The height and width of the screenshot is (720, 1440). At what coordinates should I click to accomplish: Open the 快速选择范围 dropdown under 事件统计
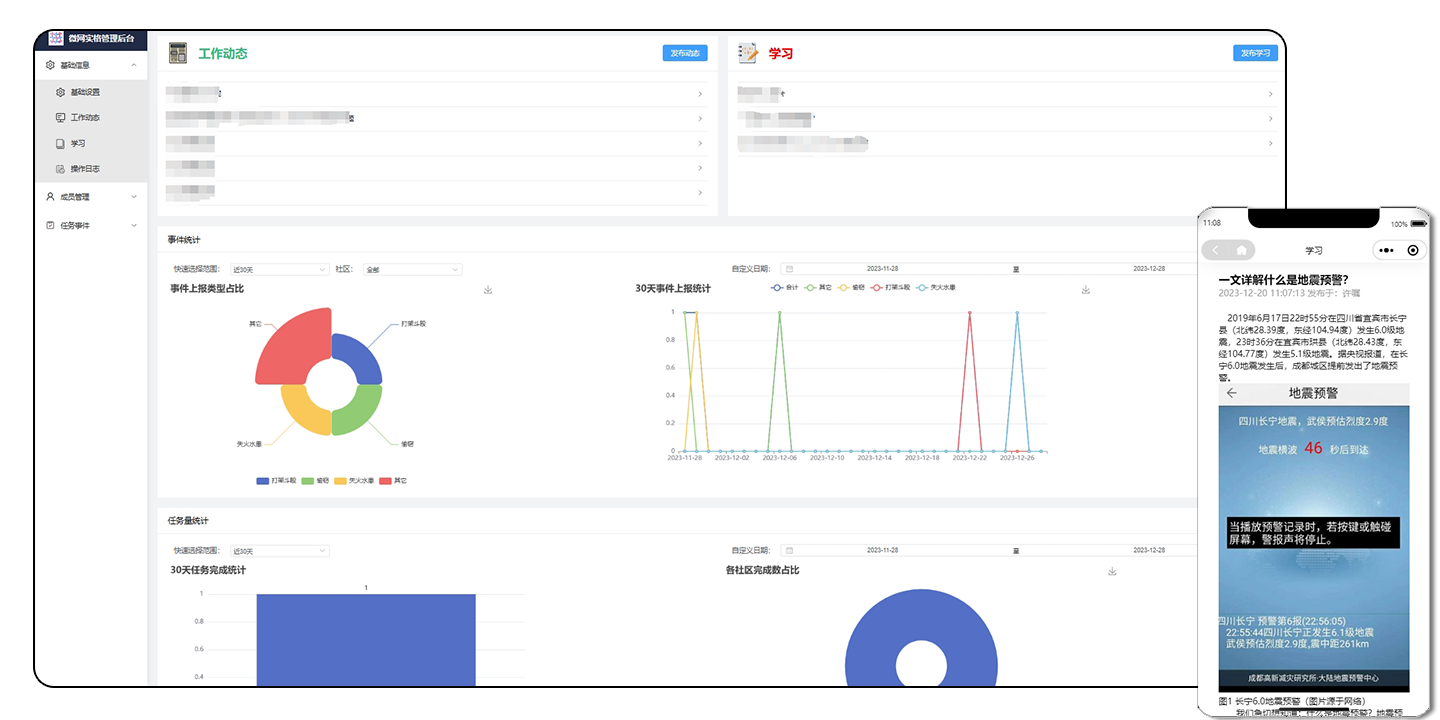point(279,269)
